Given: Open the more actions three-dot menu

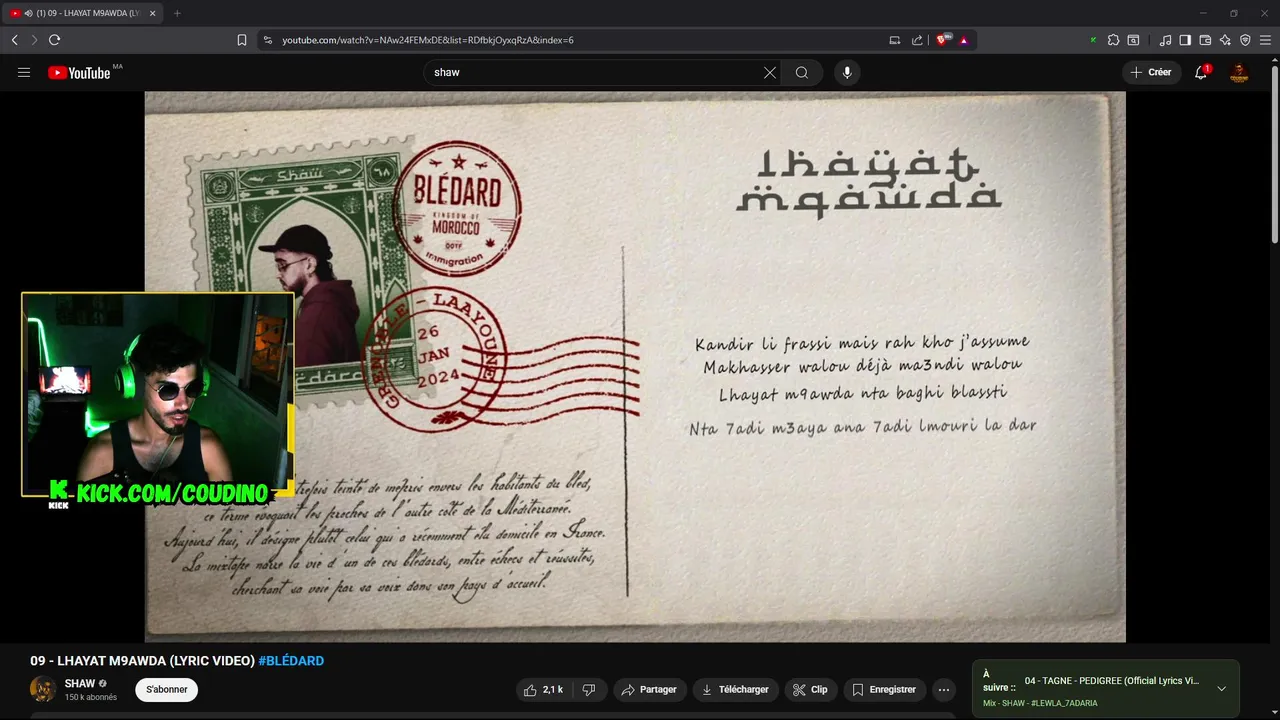Looking at the screenshot, I should [943, 690].
